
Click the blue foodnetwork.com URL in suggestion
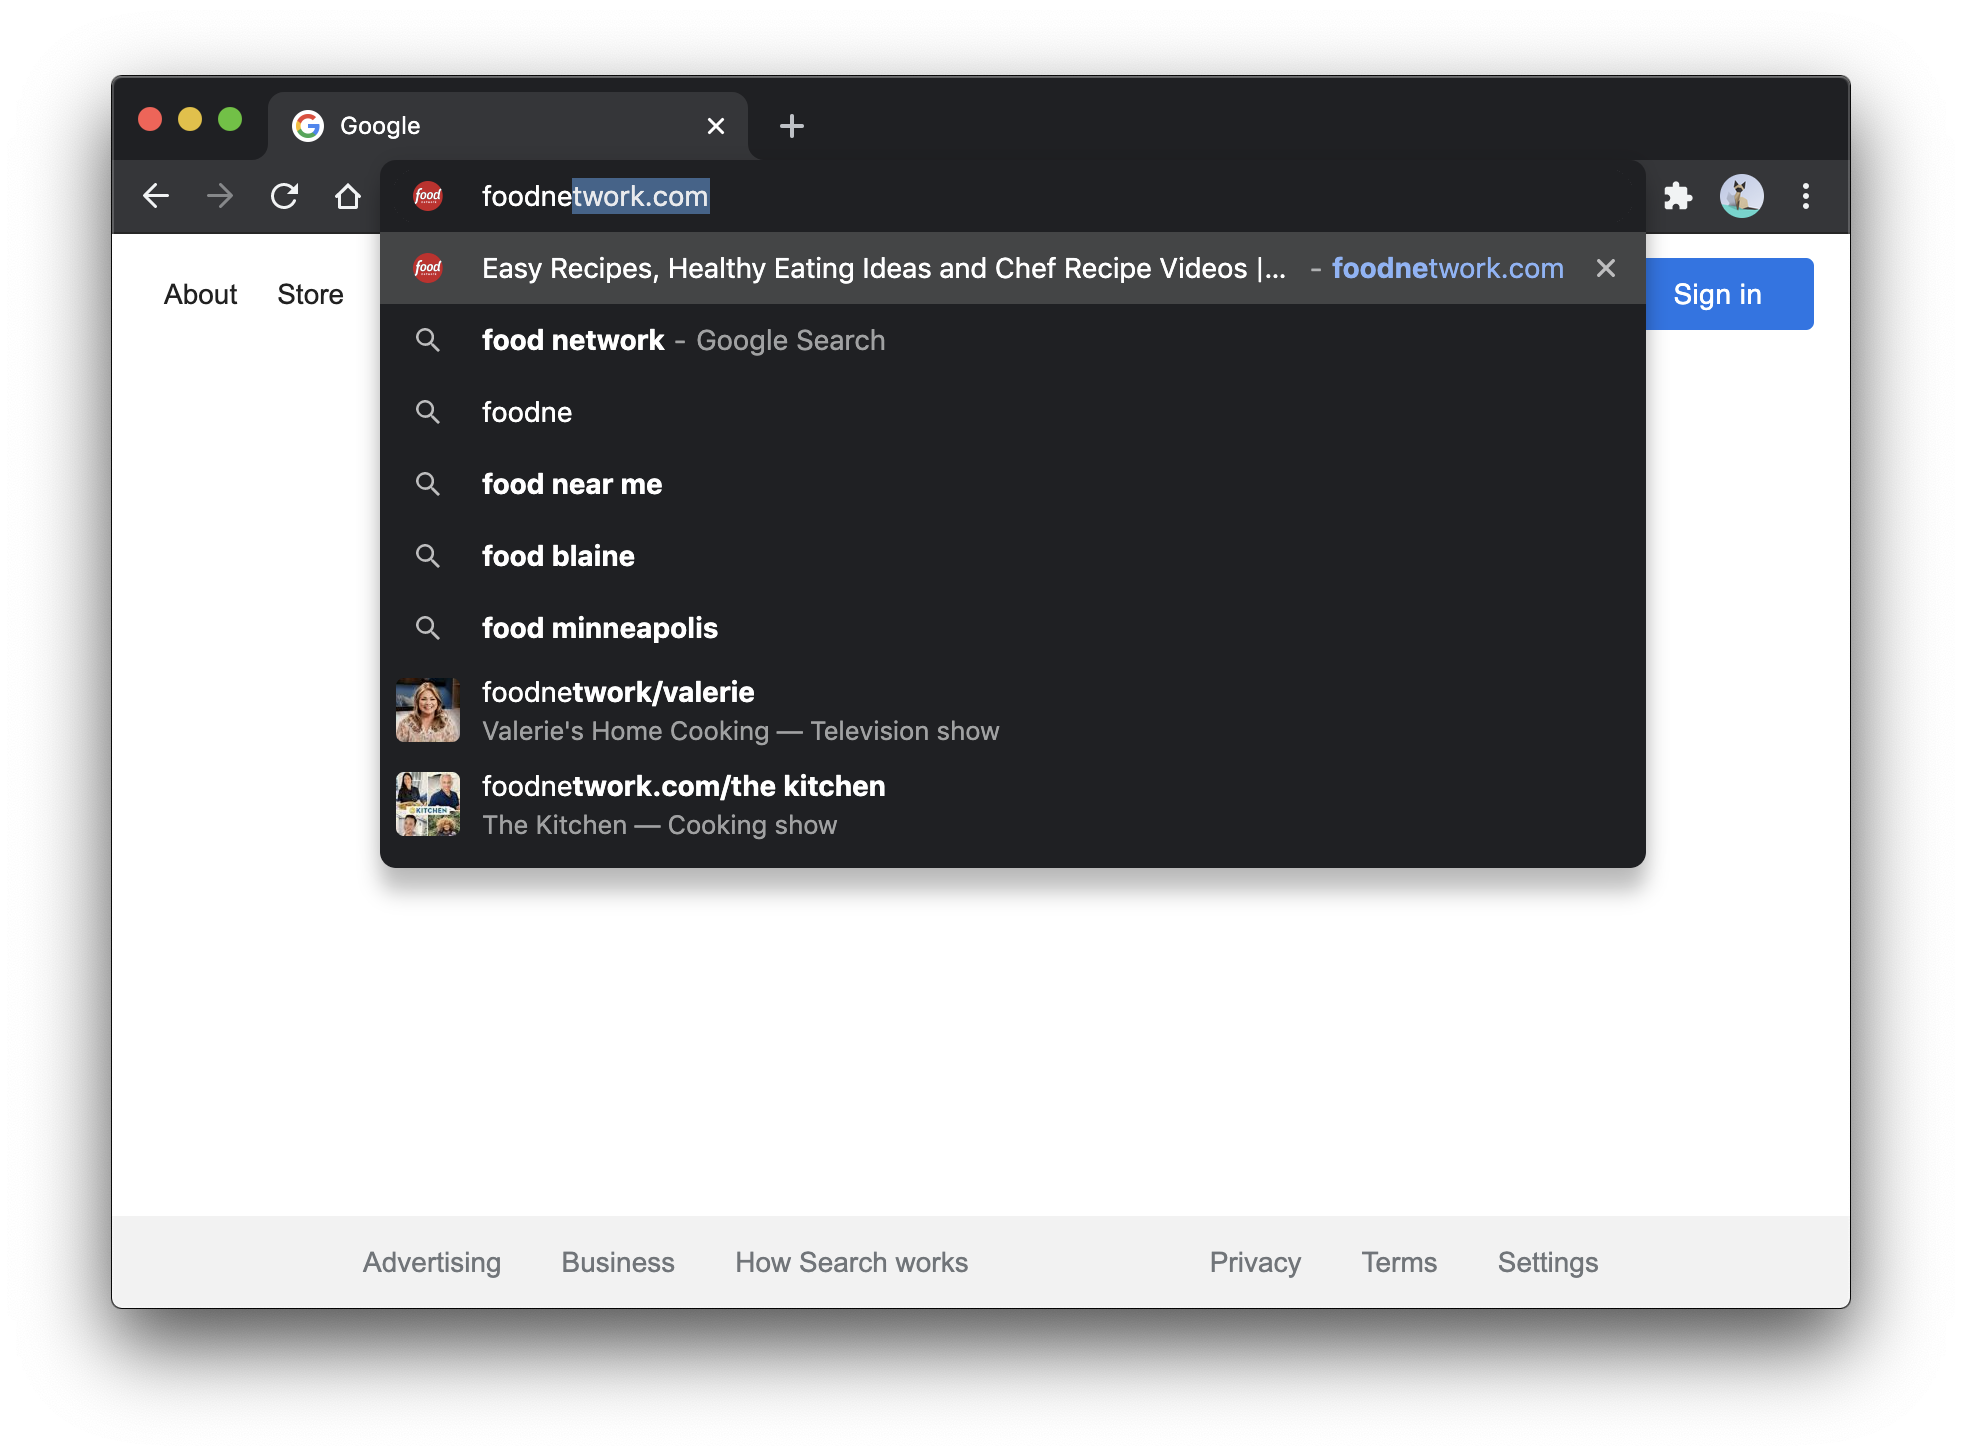click(x=1447, y=268)
